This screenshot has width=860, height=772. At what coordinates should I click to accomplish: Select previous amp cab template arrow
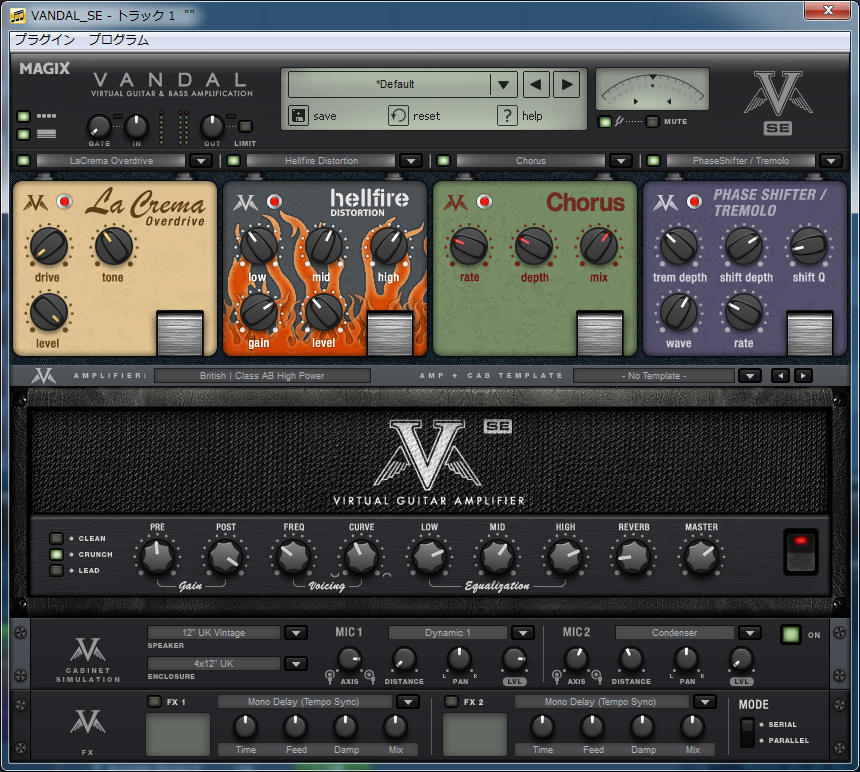[x=780, y=376]
